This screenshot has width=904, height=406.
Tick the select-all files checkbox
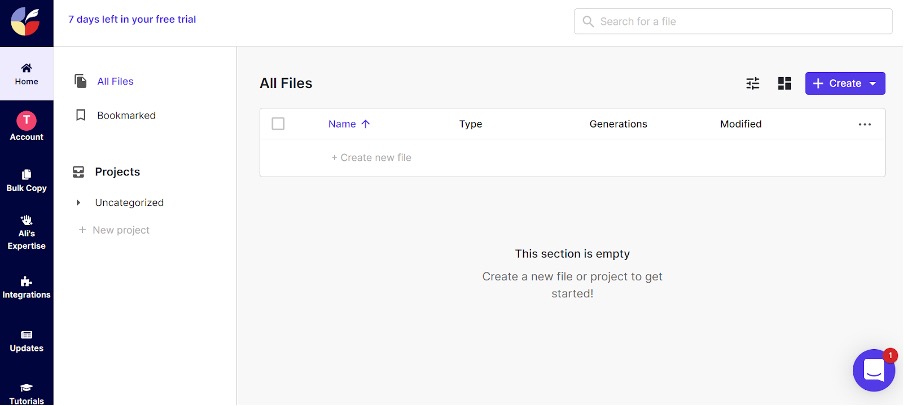point(278,124)
